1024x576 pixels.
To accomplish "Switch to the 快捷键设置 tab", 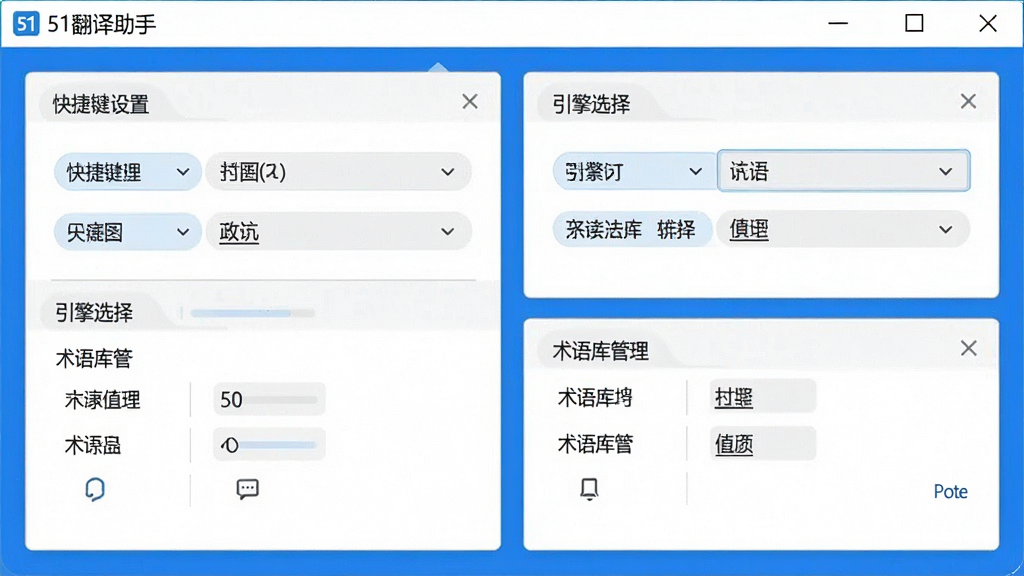I will pyautogui.click(x=101, y=104).
